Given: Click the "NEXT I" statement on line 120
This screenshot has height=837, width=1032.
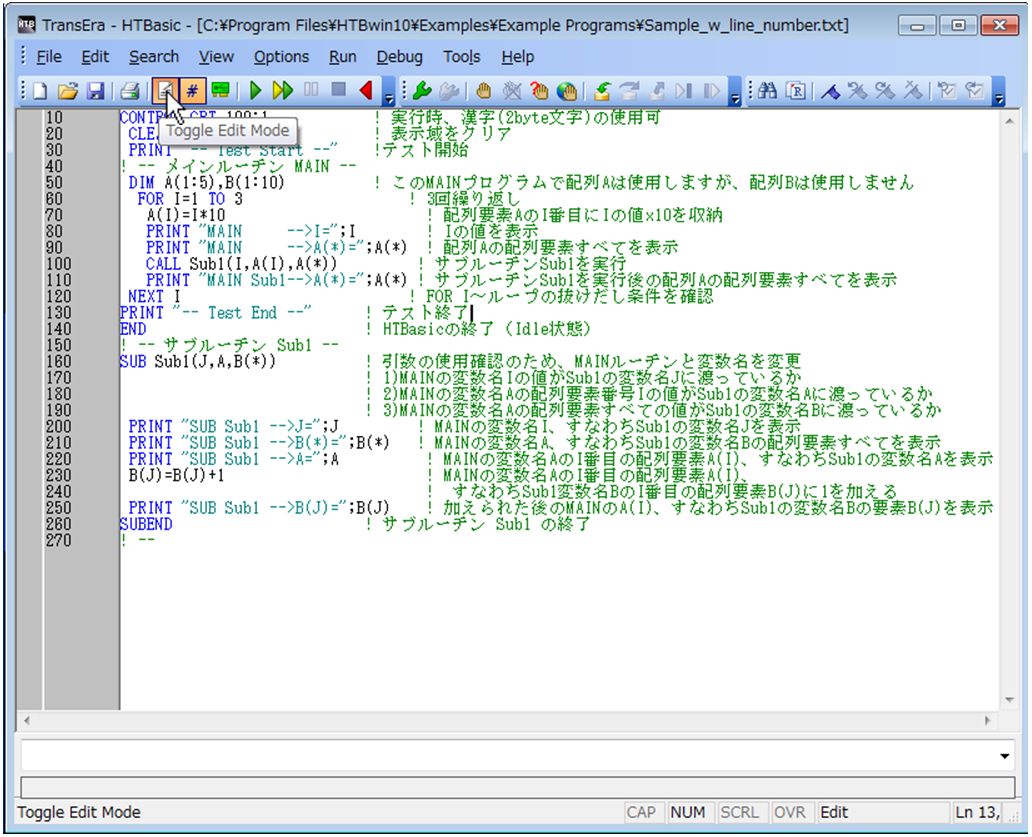Looking at the screenshot, I should [155, 296].
